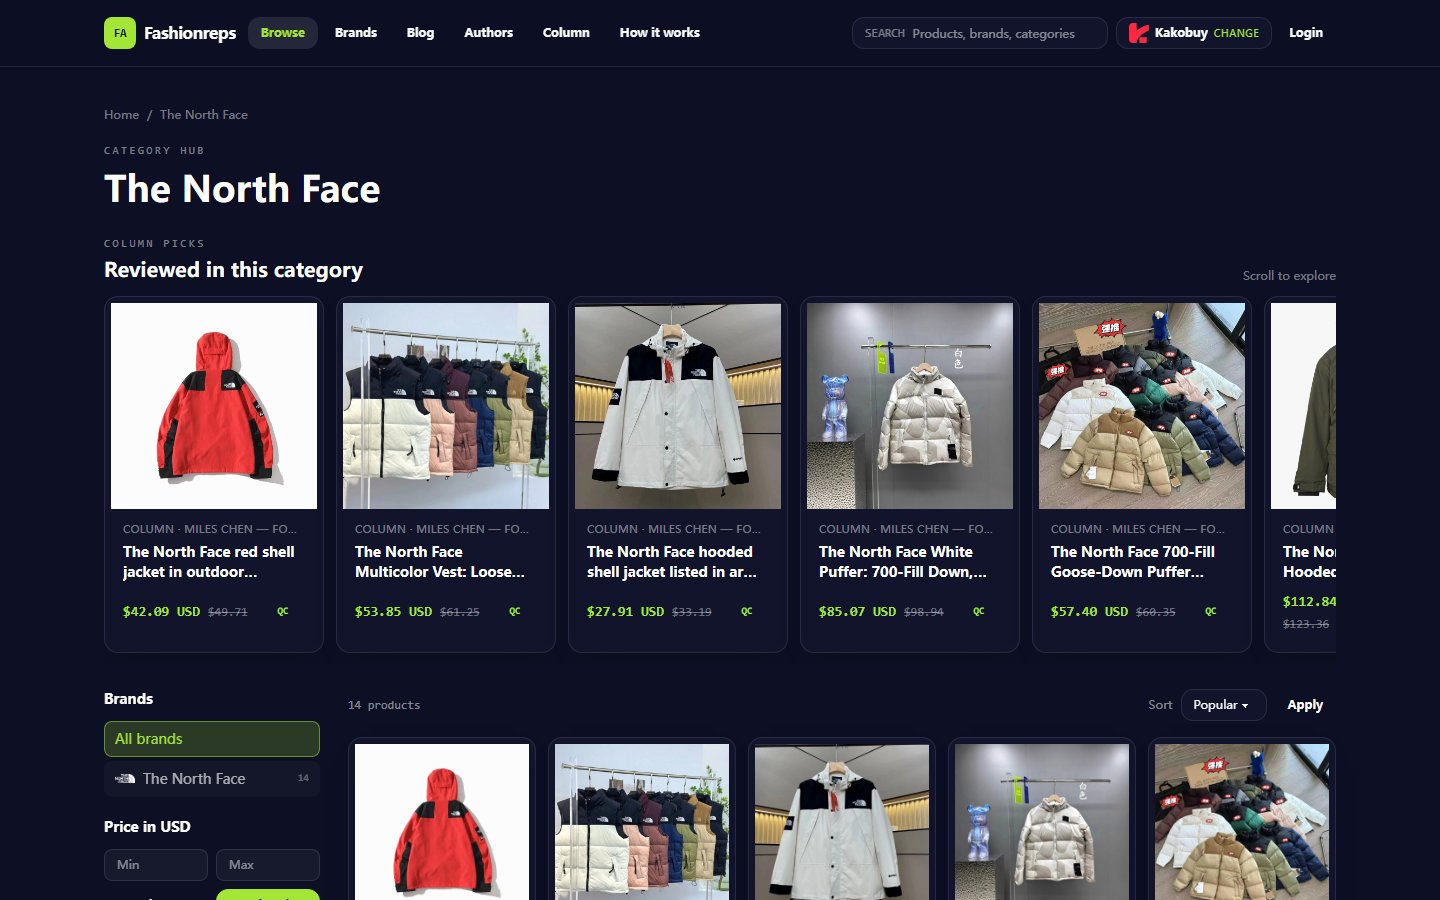Open the How it works menu item

[x=660, y=33]
